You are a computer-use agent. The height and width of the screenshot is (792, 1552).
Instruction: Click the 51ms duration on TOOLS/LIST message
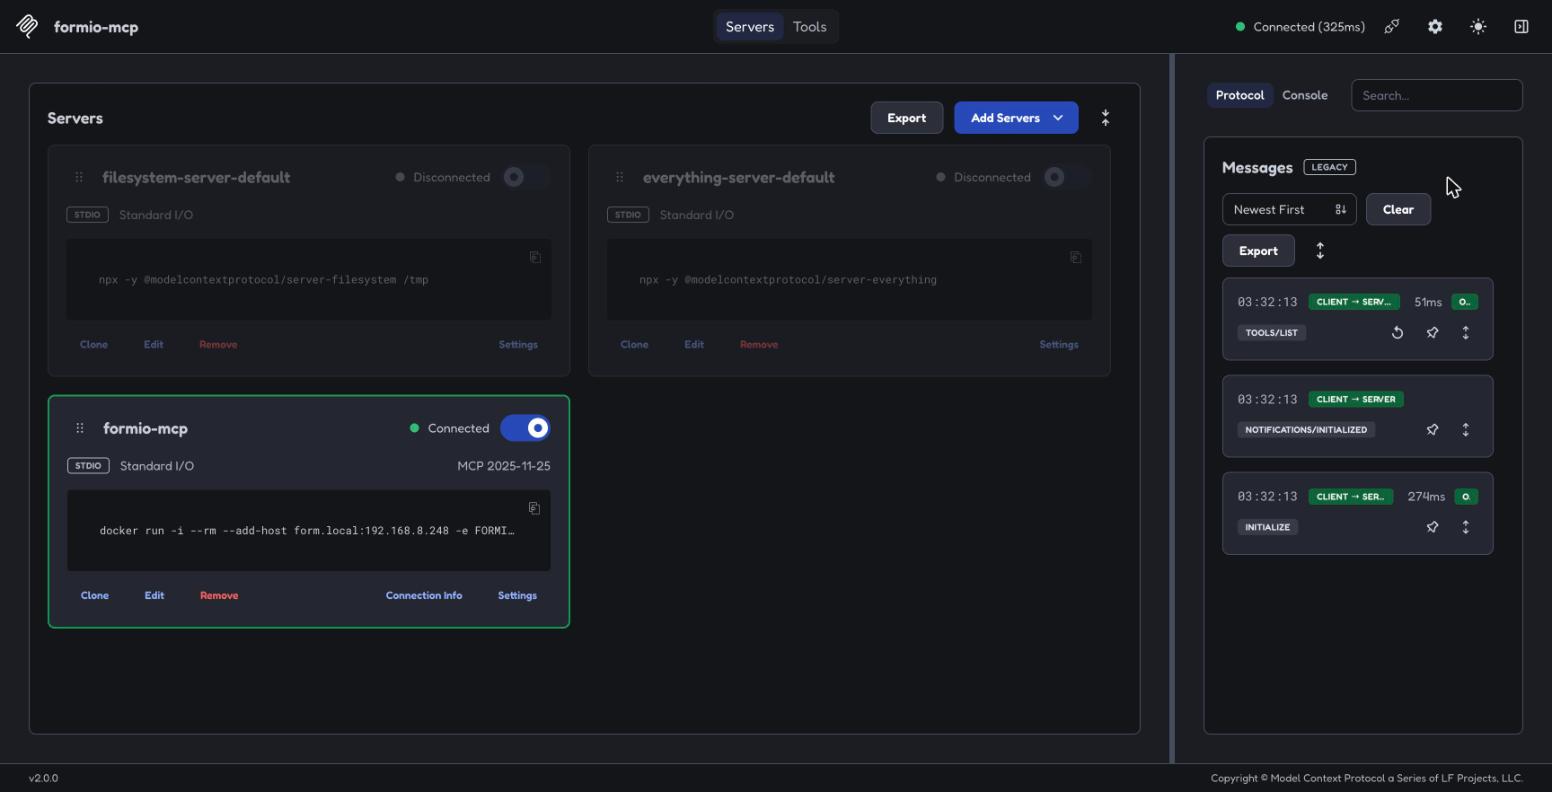click(x=1428, y=302)
